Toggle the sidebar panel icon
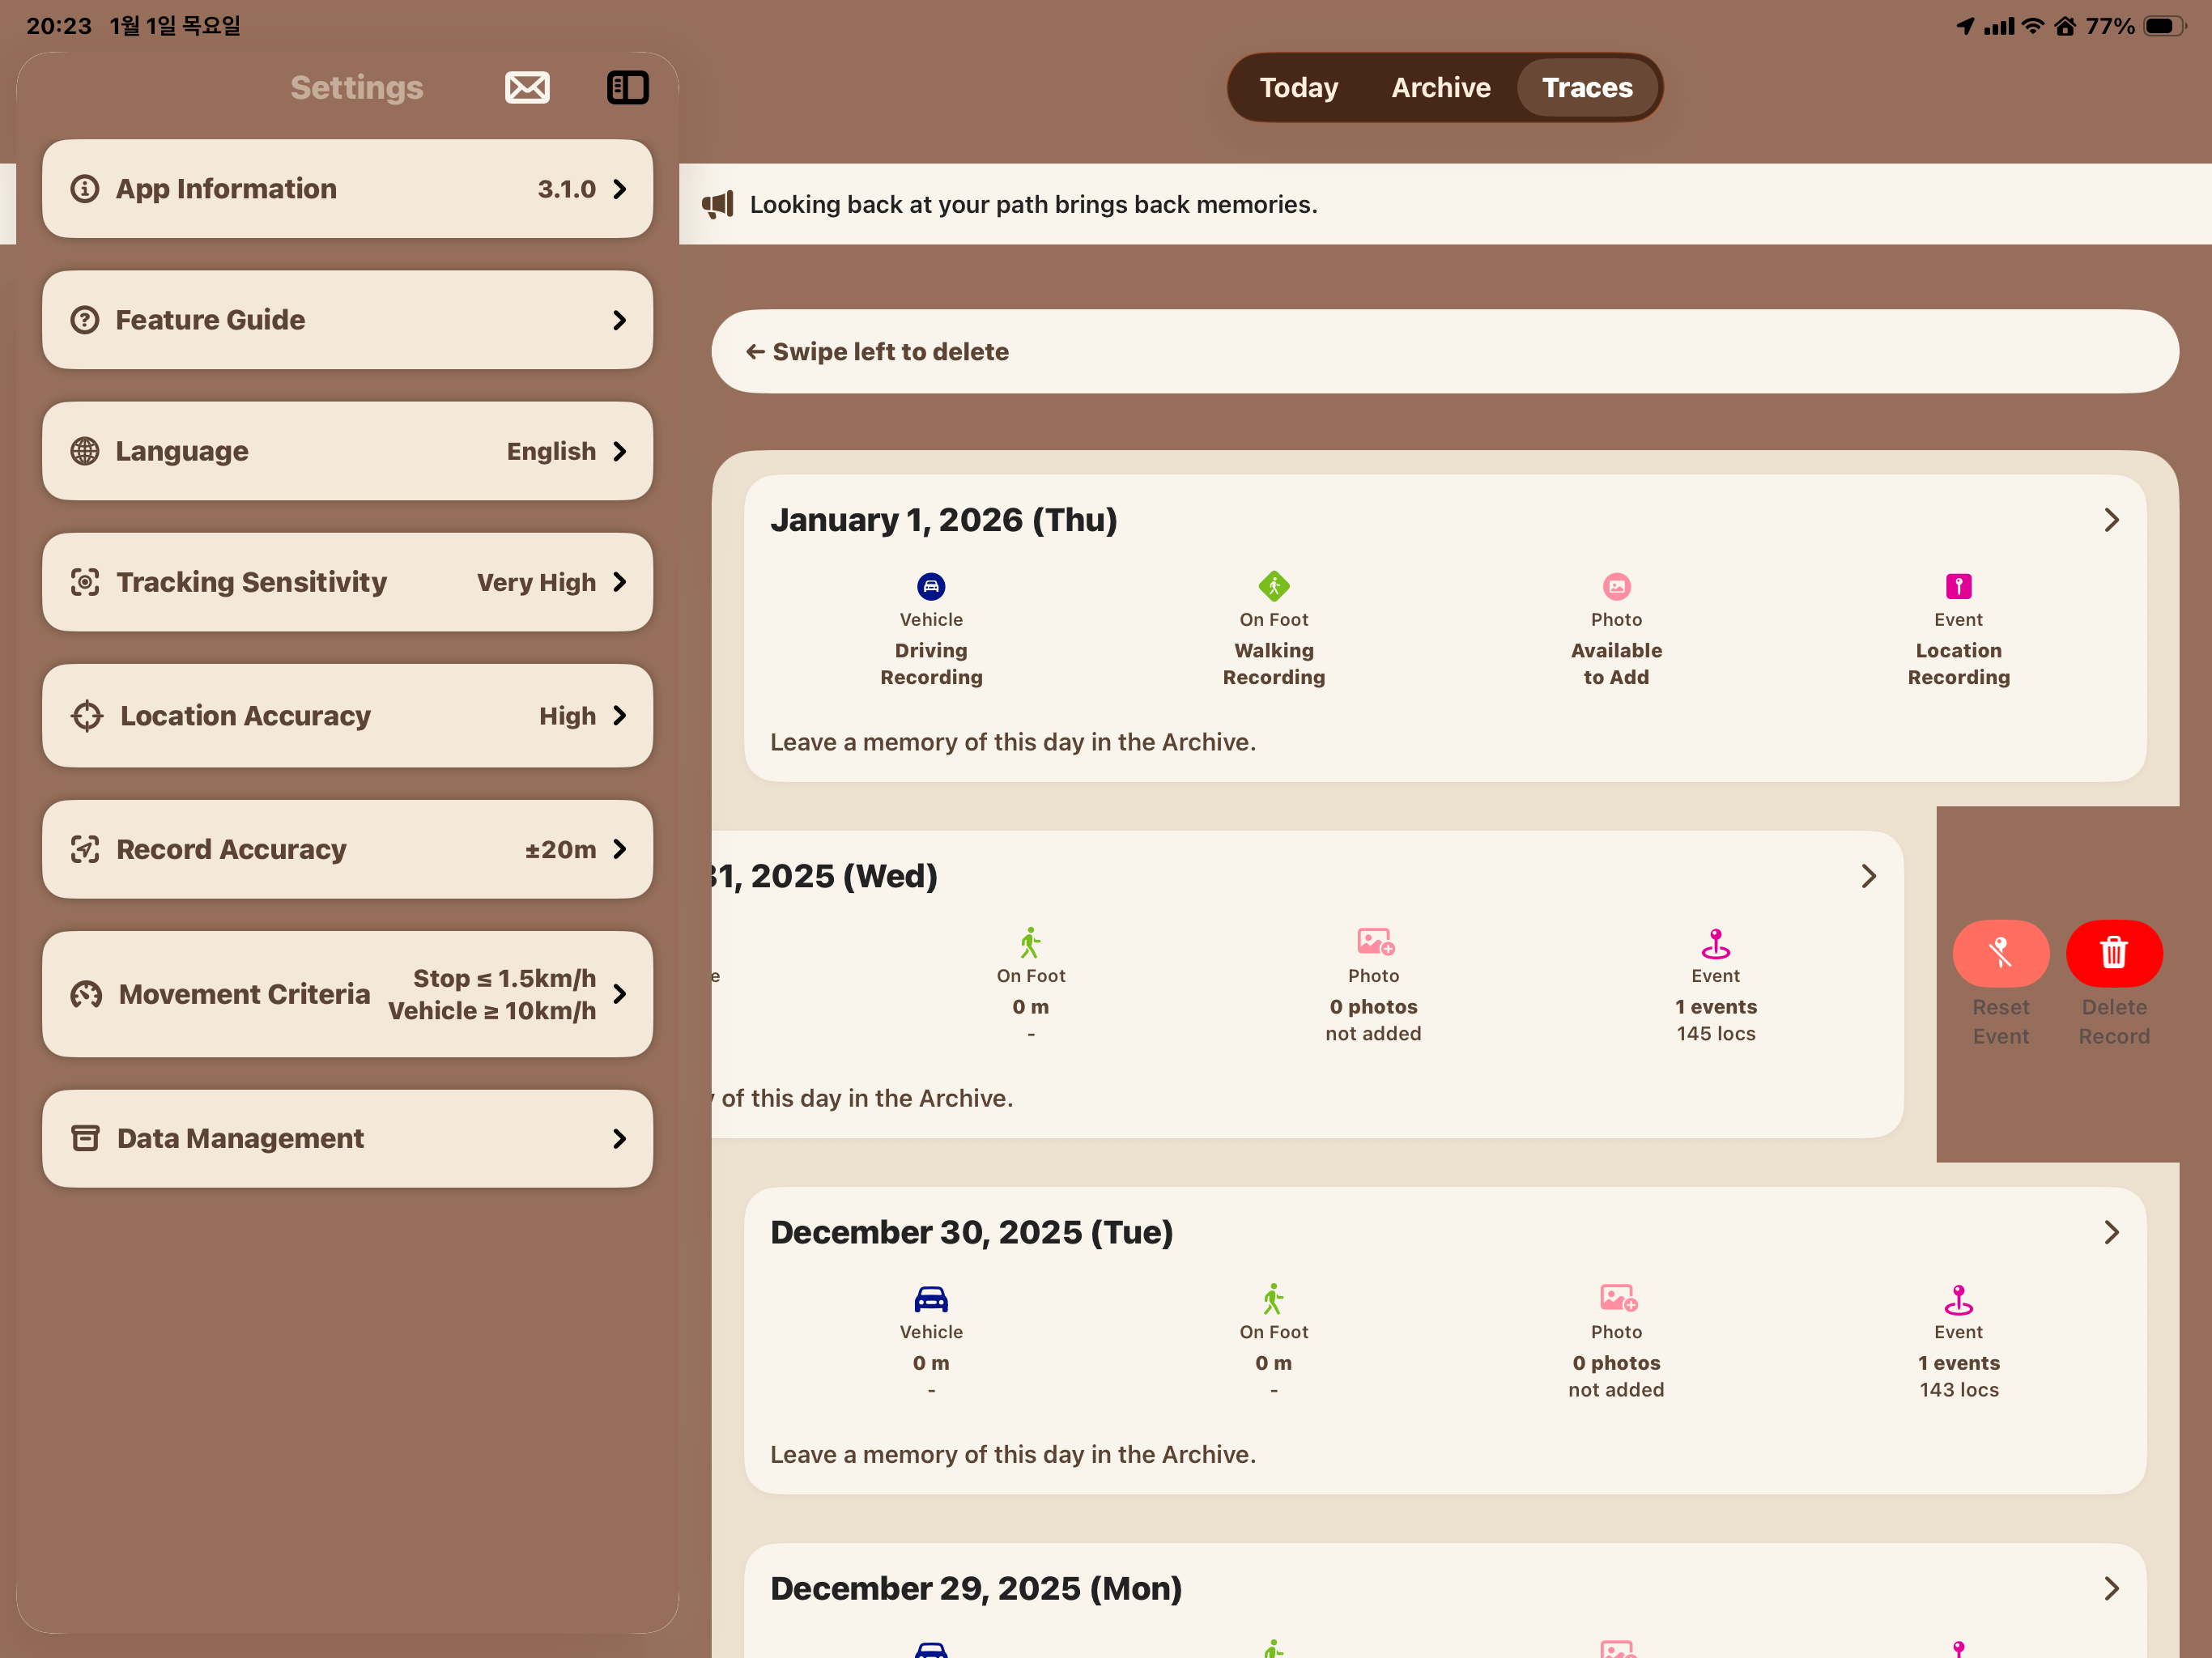2212x1658 pixels. point(628,87)
